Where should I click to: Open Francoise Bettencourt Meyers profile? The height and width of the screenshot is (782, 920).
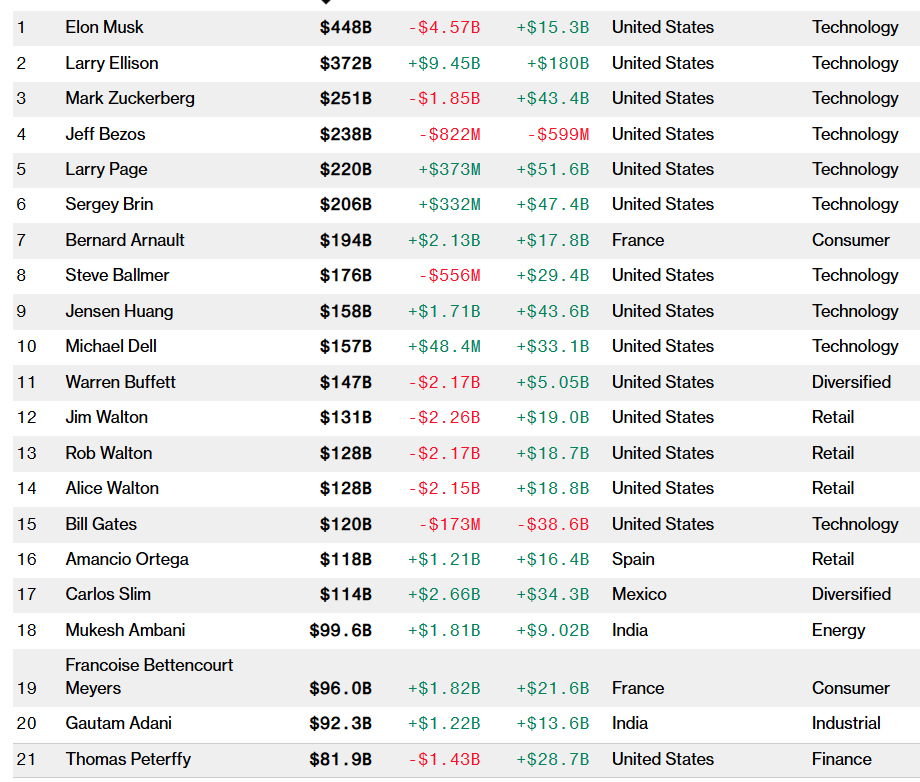pos(149,677)
